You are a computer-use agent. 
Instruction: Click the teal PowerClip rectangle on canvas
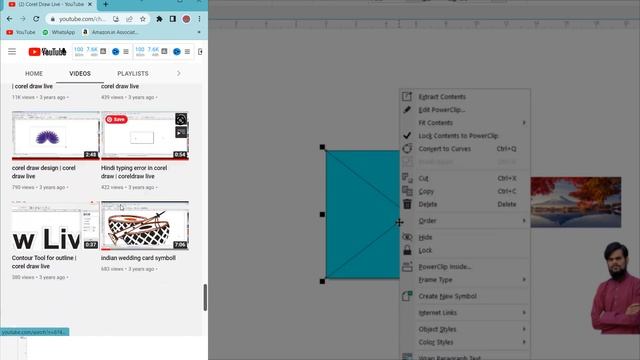pyautogui.click(x=362, y=214)
